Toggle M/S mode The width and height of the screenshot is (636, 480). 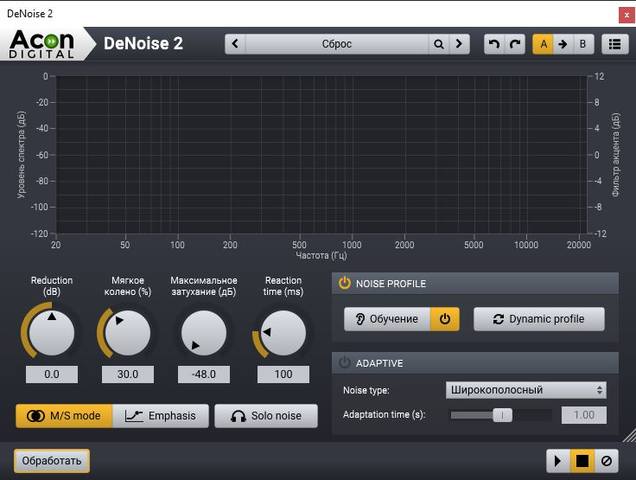pos(64,416)
